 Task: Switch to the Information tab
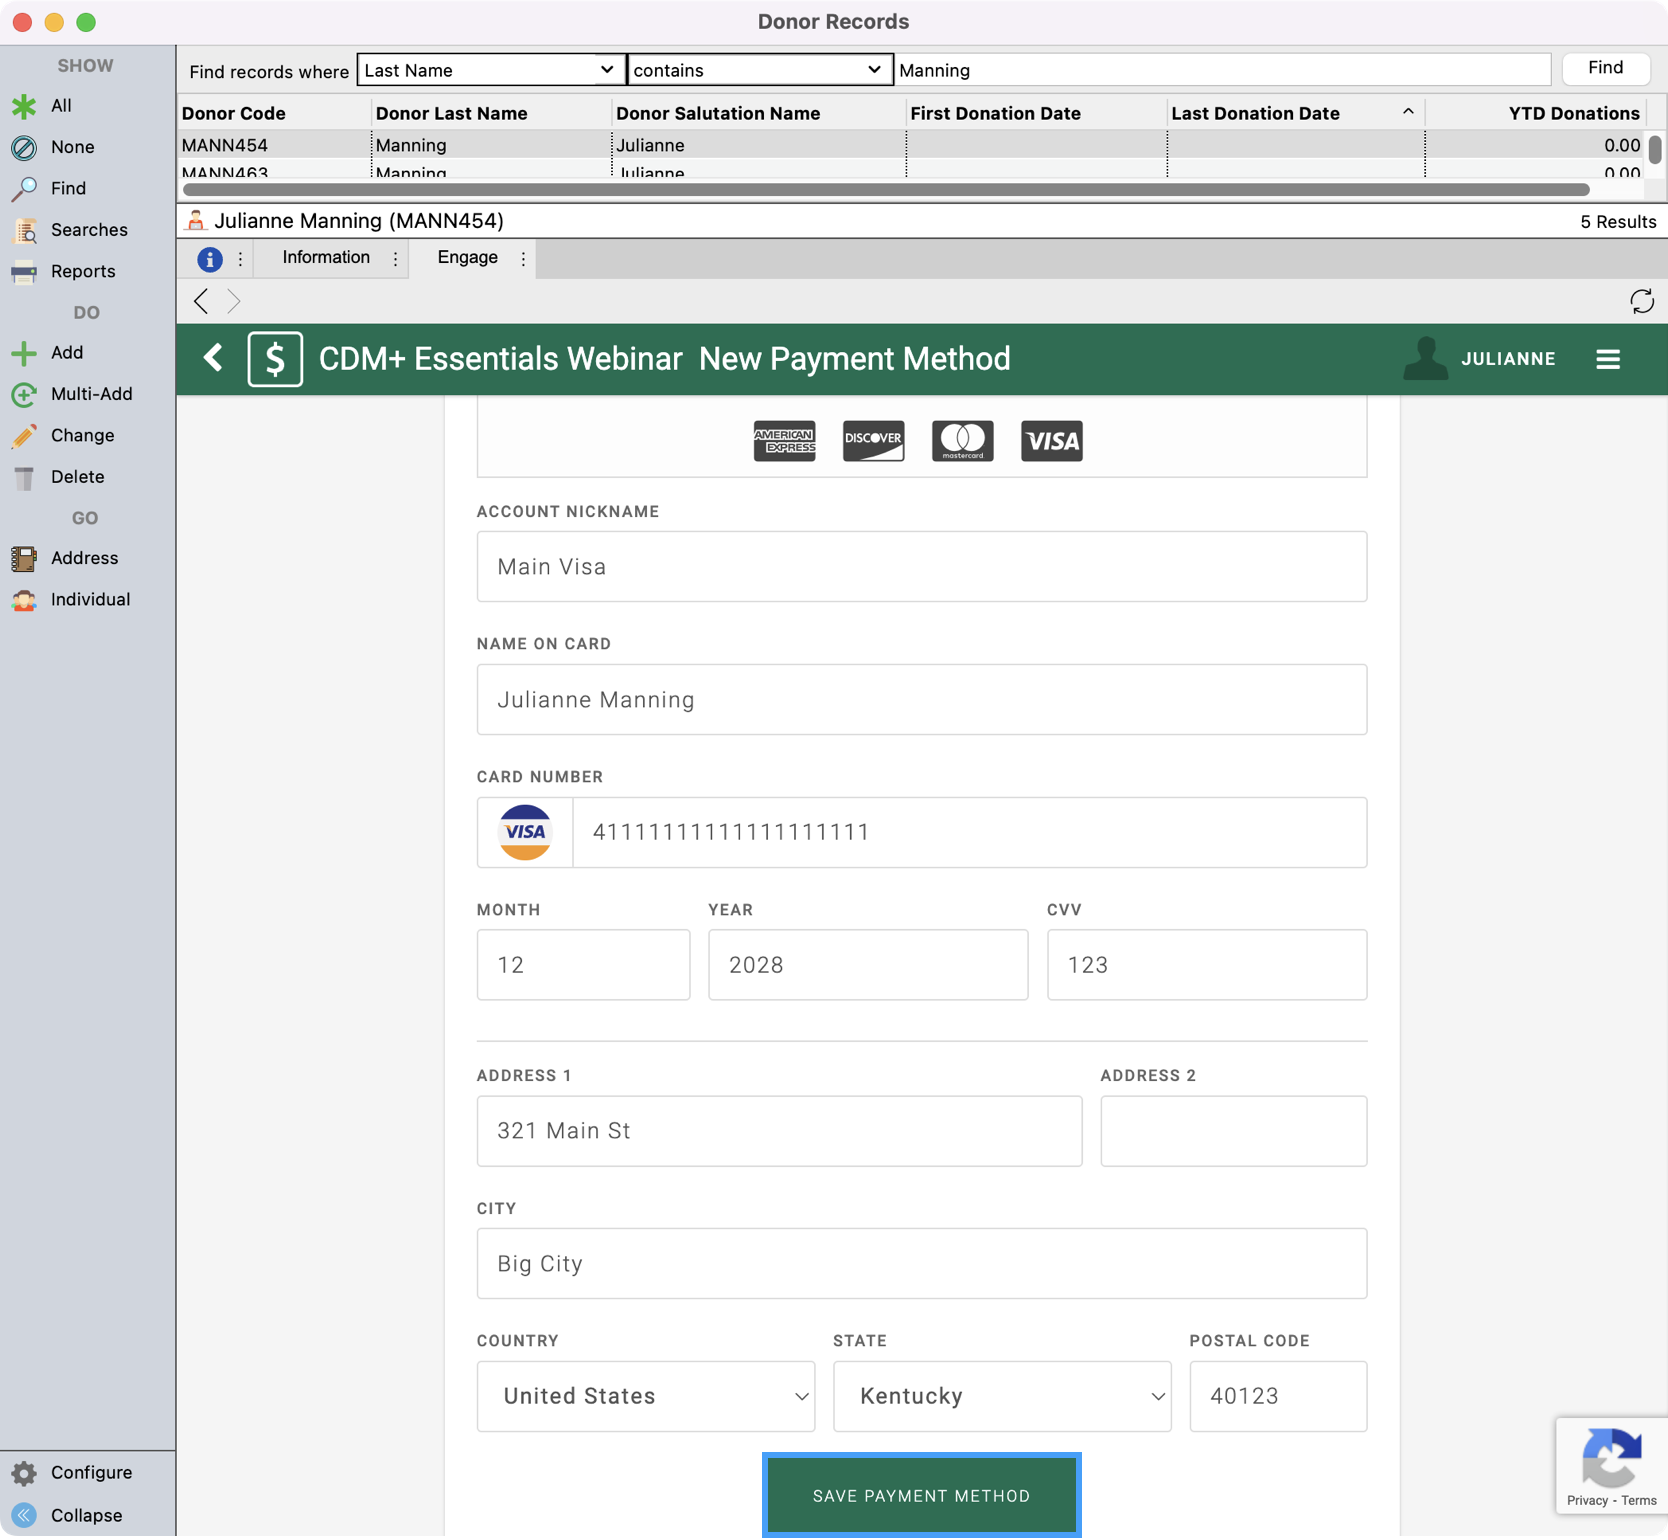pos(326,258)
